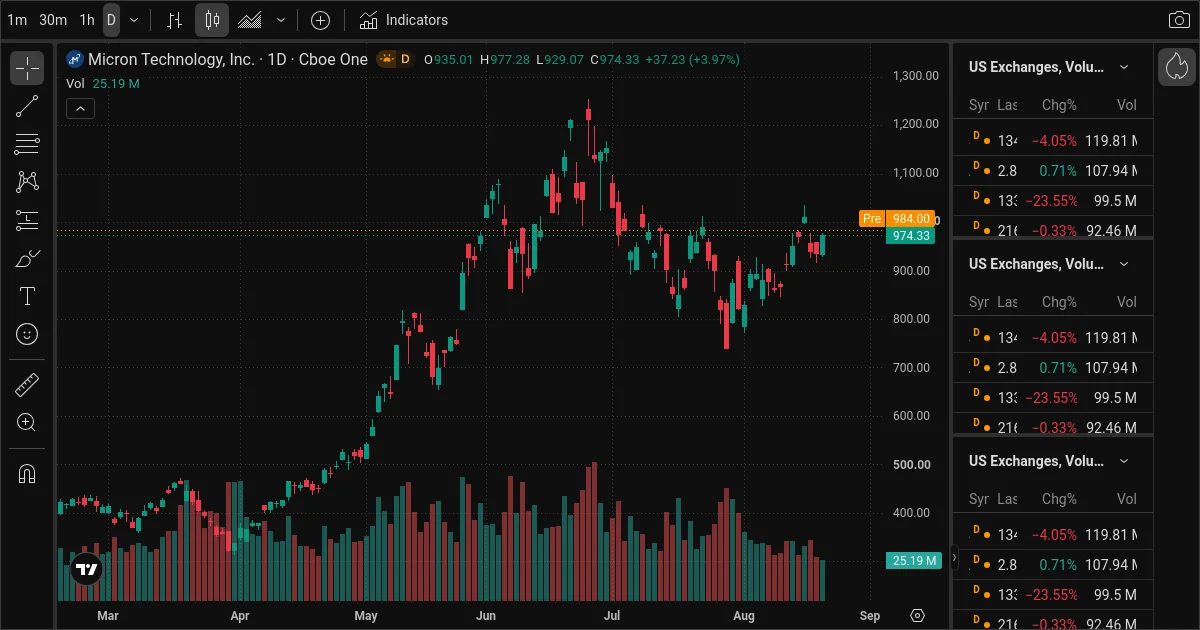The height and width of the screenshot is (630, 1200).
Task: Set interval to 1m
Action: coord(17,20)
